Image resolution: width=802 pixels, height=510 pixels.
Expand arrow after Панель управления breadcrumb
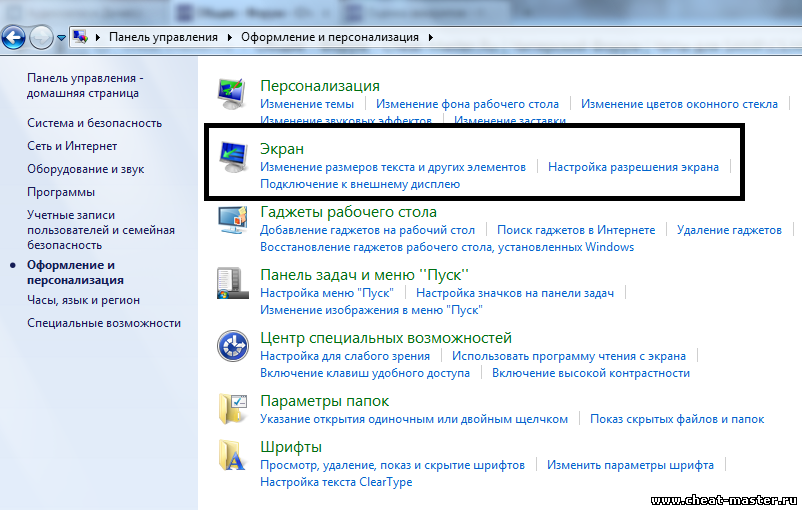click(229, 37)
